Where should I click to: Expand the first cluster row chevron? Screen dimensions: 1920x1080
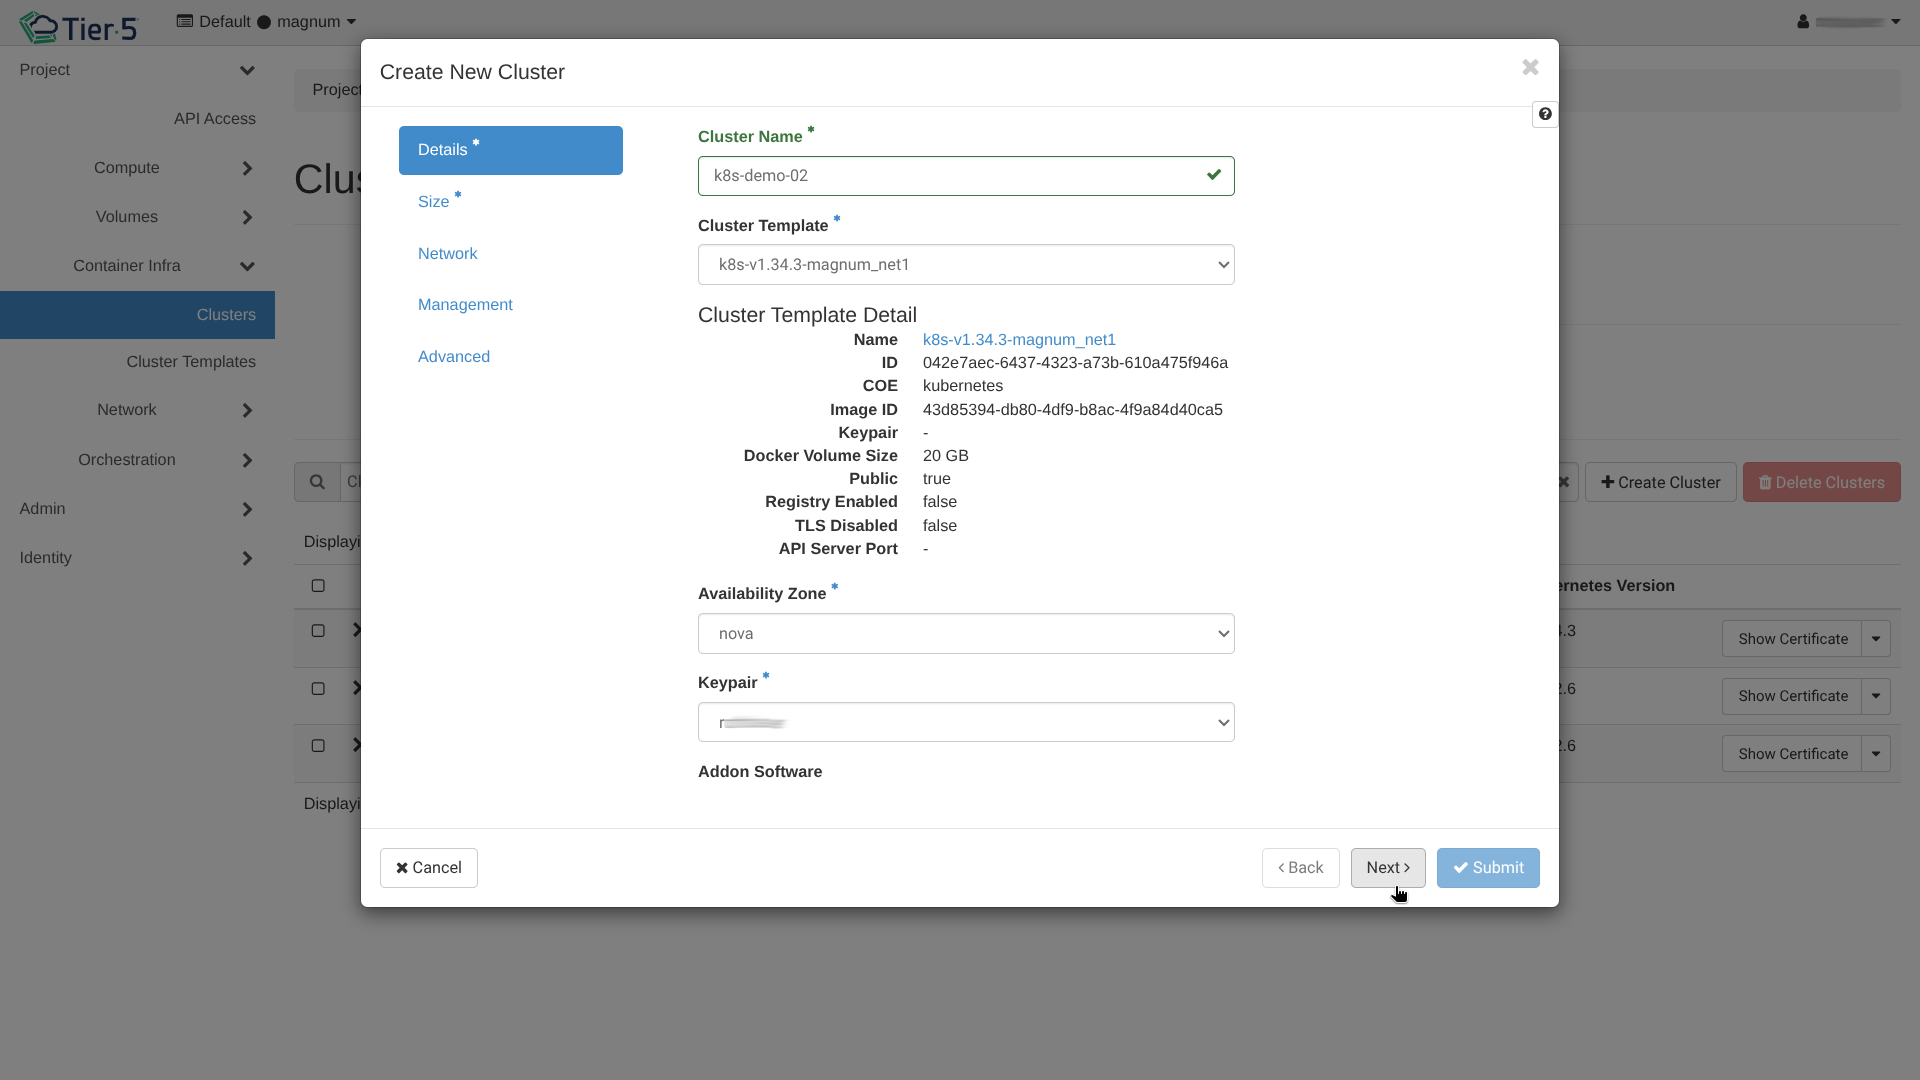356,630
